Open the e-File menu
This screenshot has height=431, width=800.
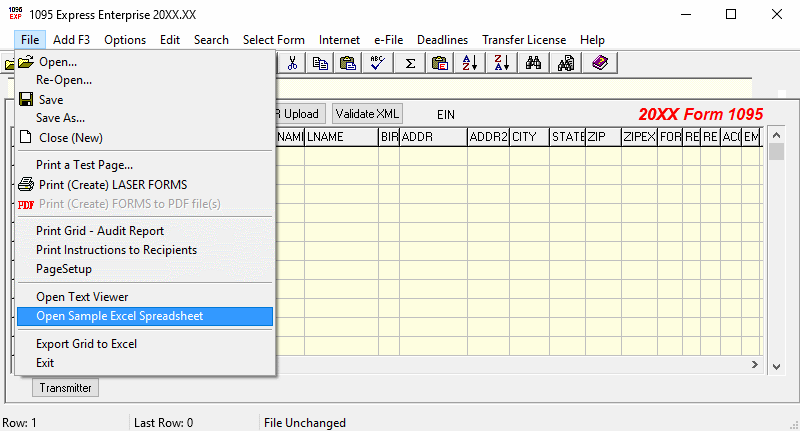coord(389,40)
